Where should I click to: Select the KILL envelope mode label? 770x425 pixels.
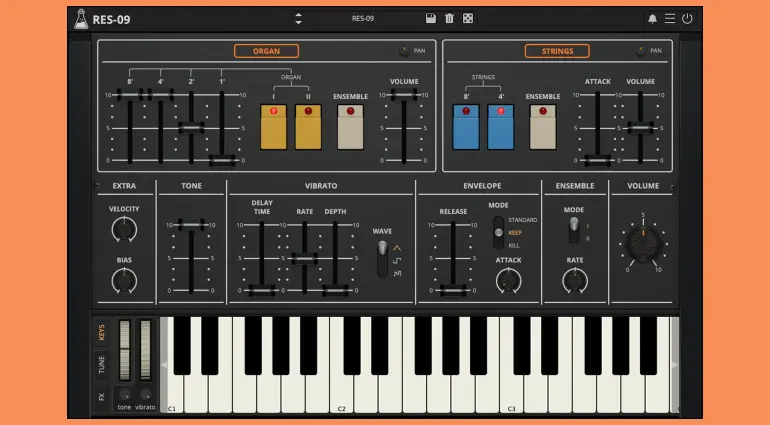514,245
